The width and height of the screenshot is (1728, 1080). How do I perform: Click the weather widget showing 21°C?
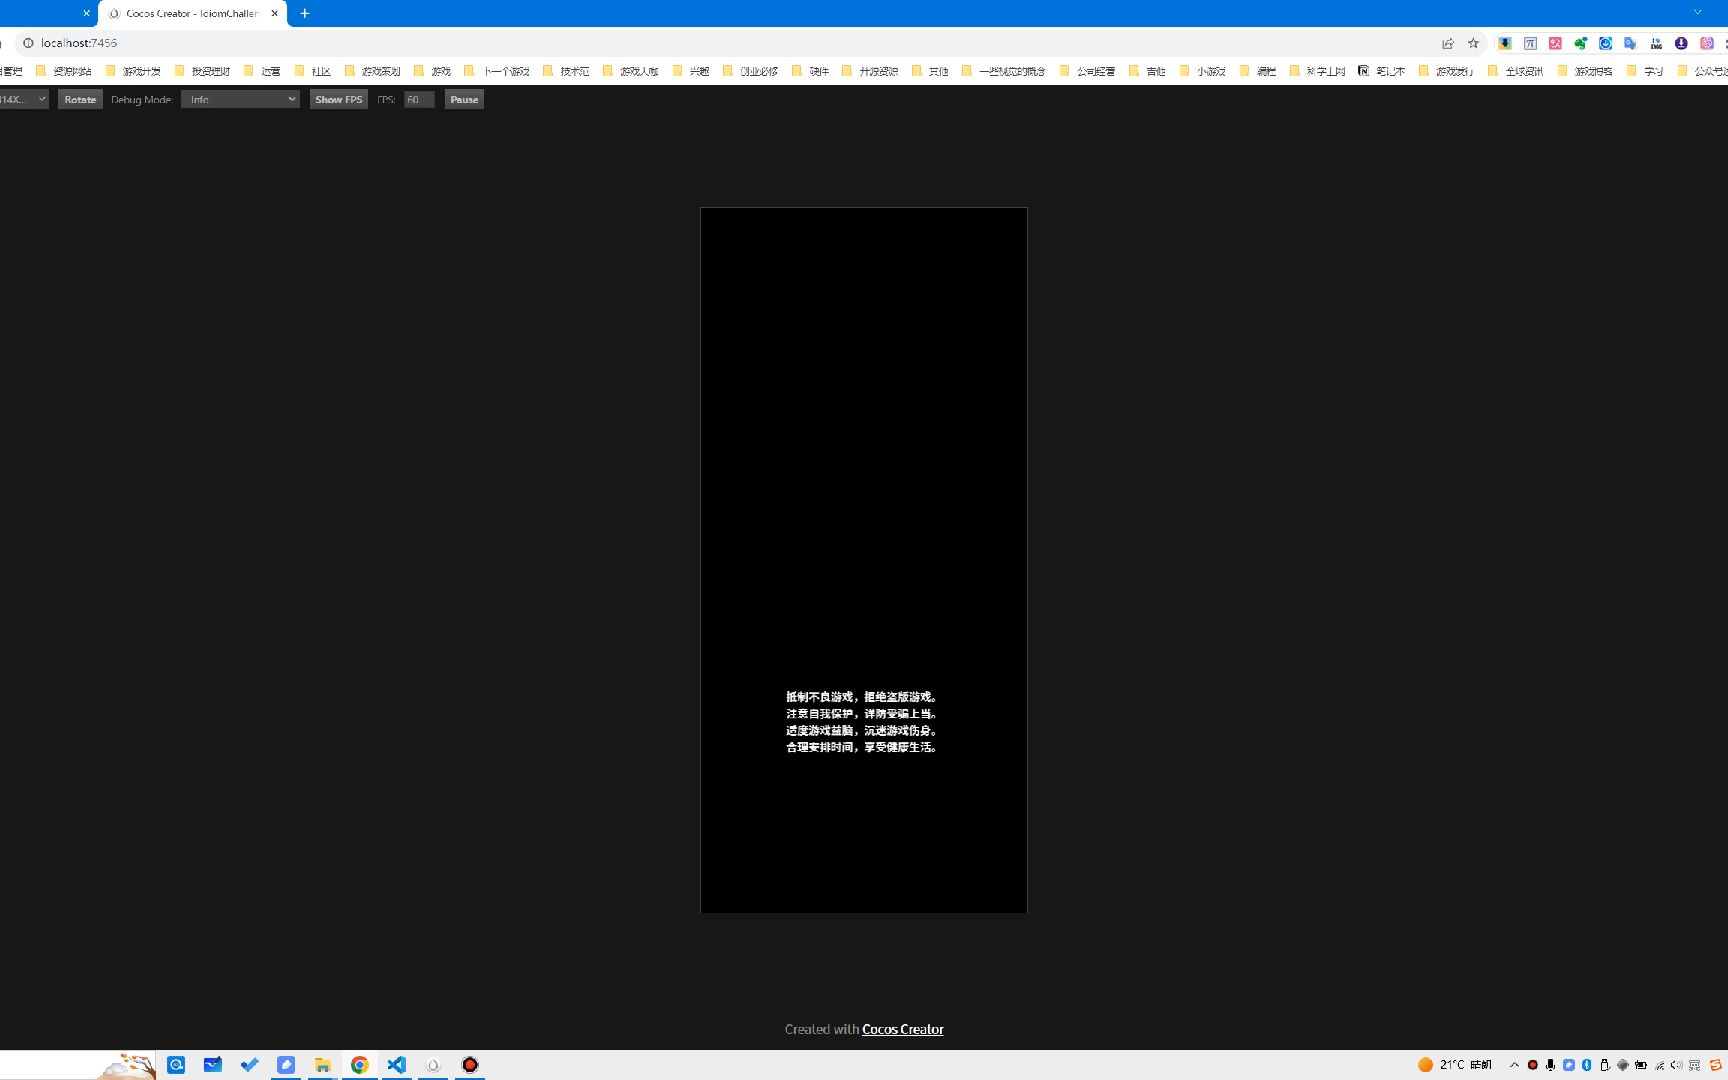(1455, 1065)
